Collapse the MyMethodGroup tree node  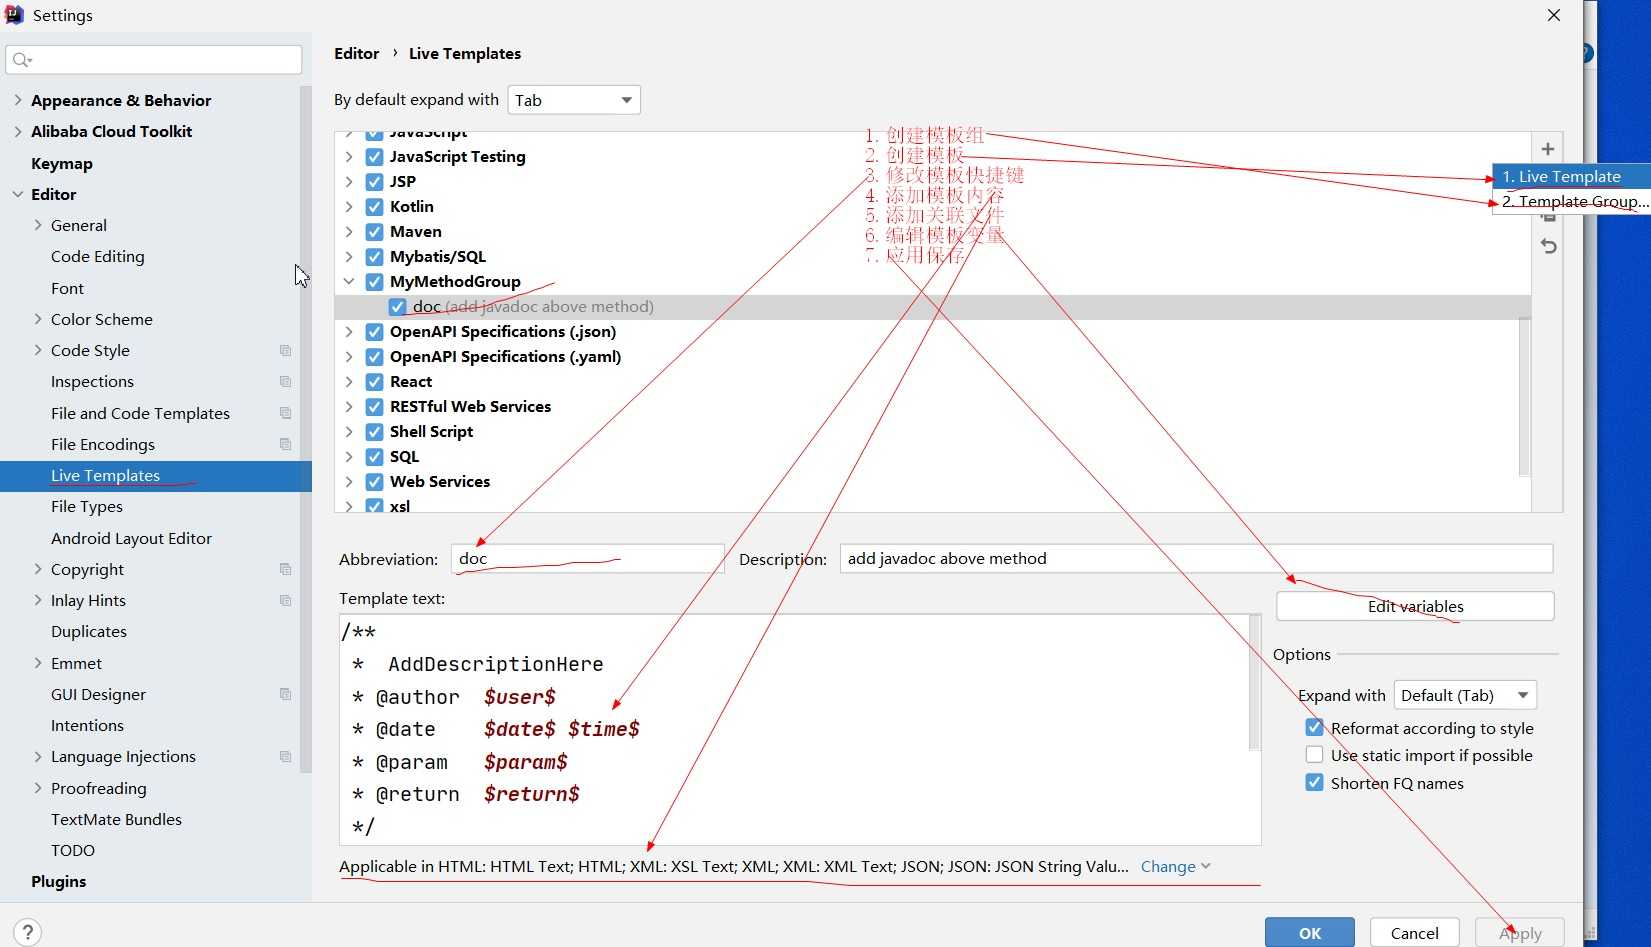[x=348, y=282]
